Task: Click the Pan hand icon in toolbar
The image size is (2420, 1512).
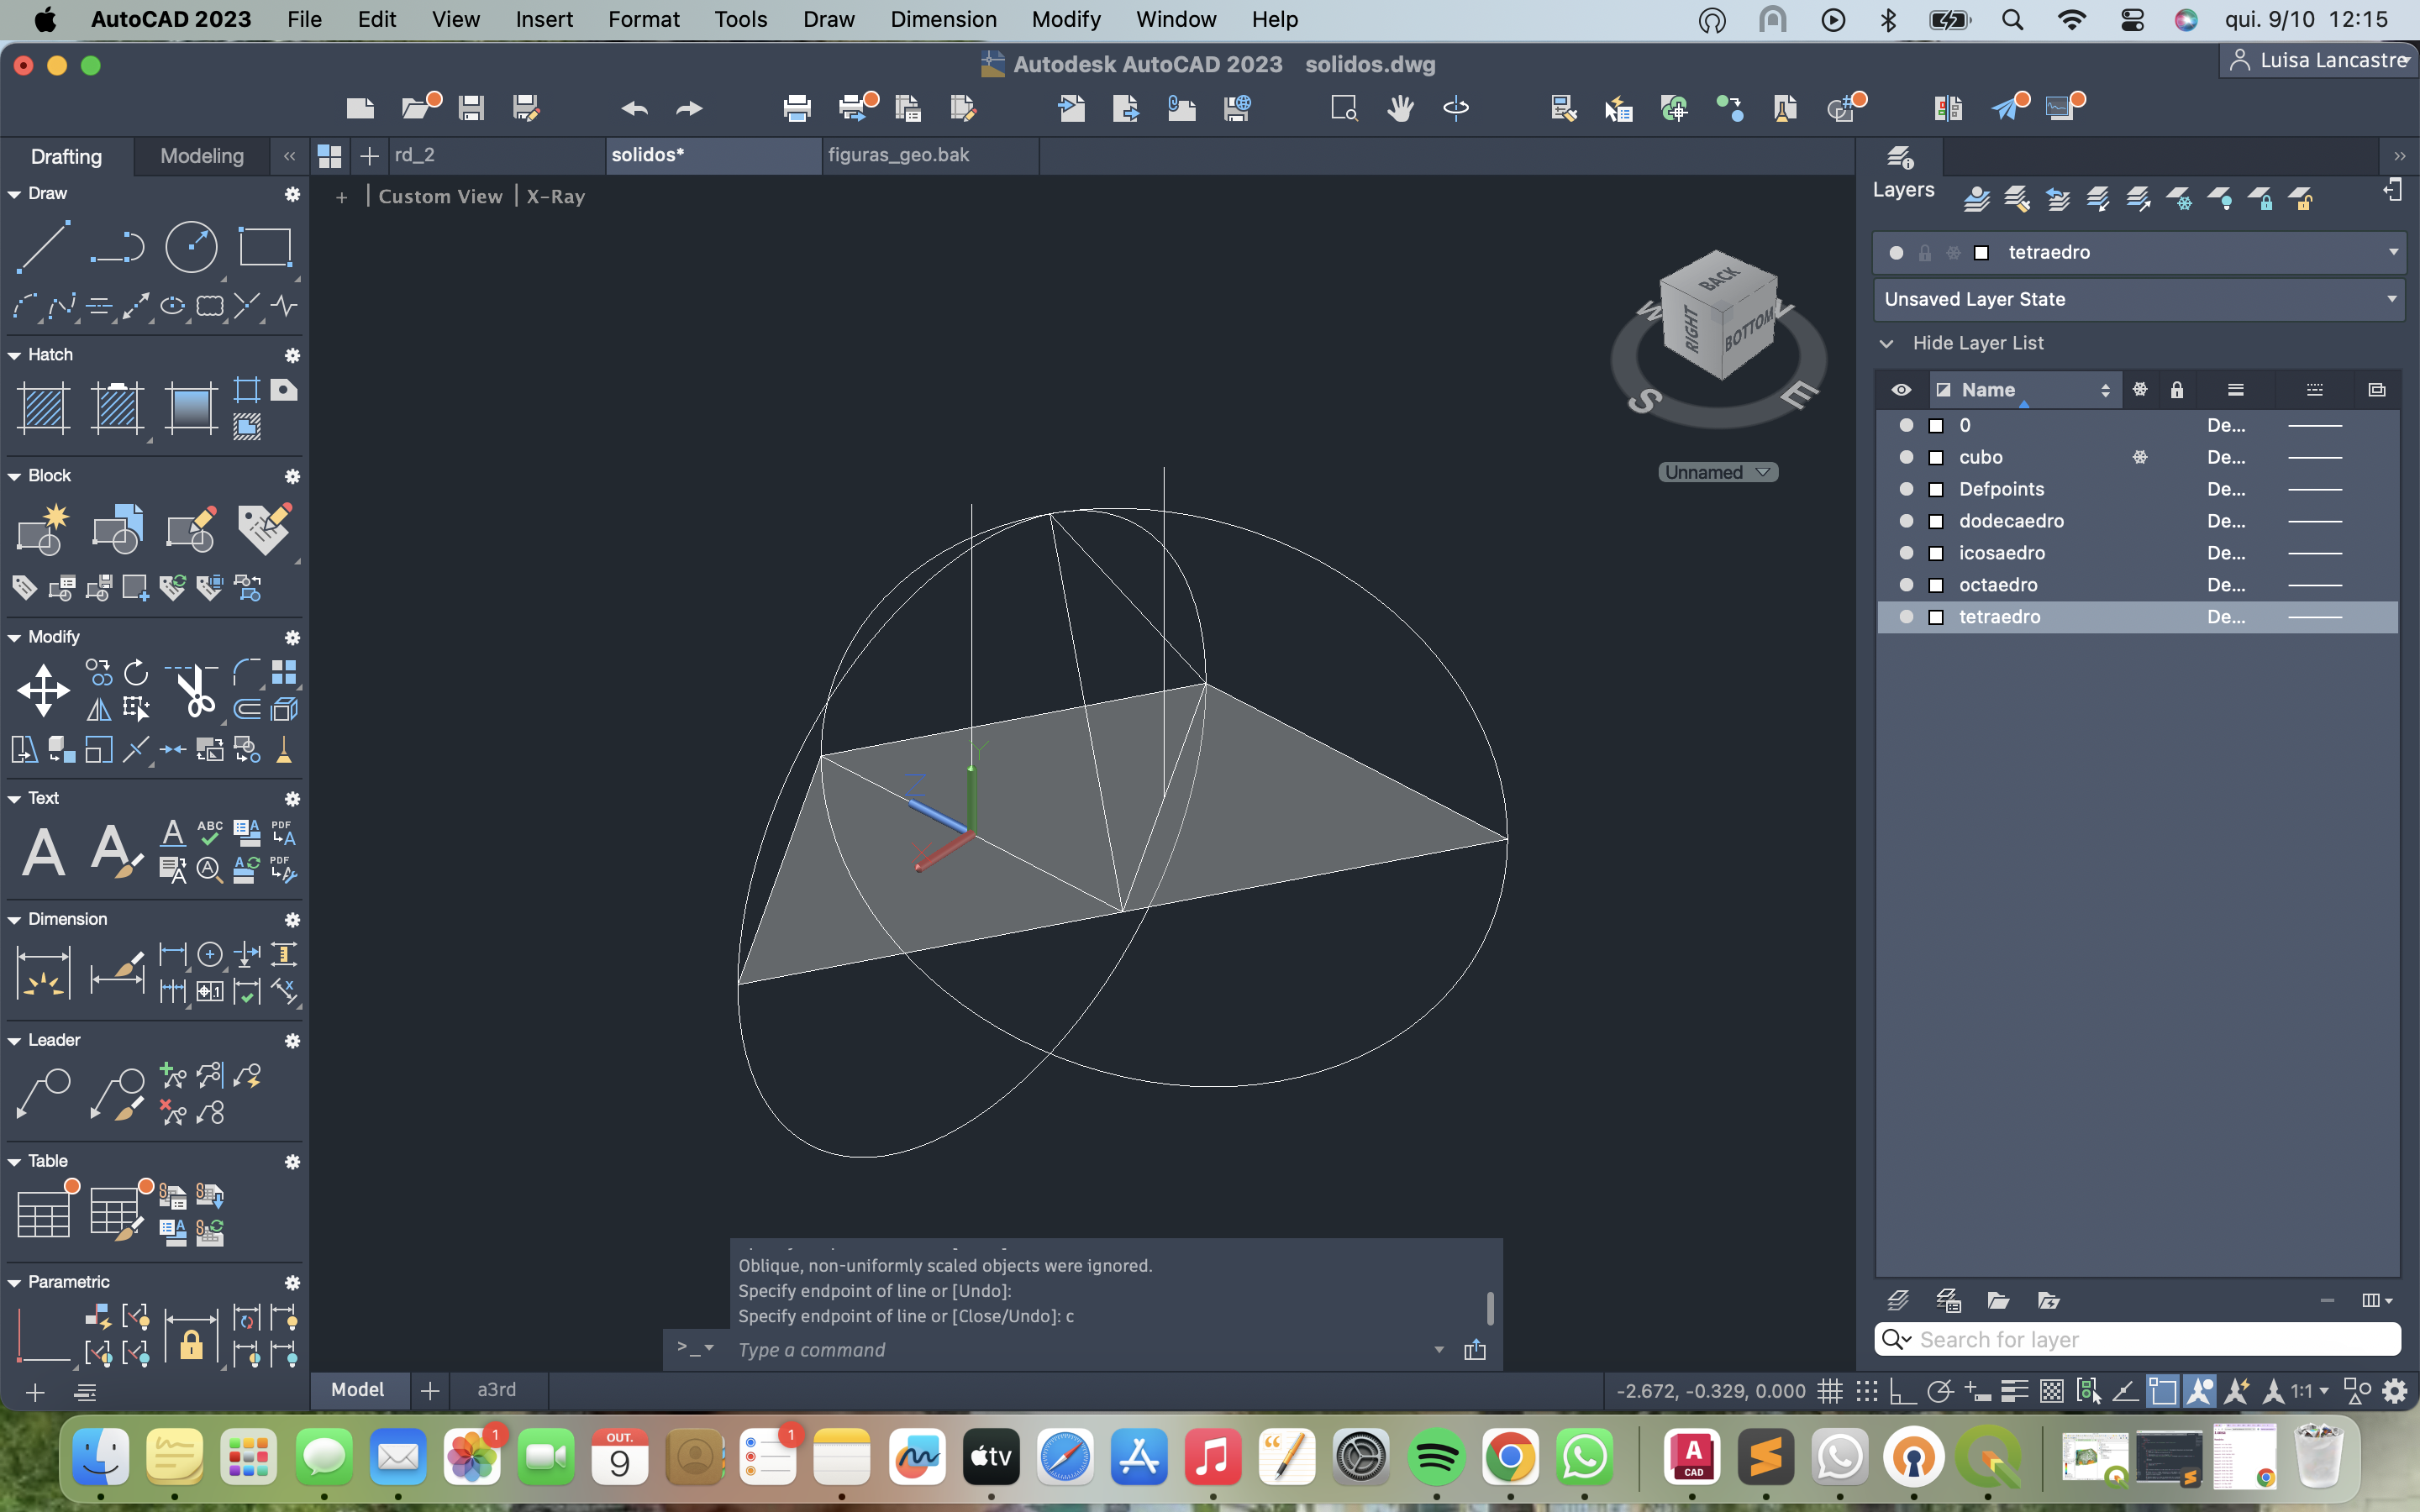Action: pos(1400,108)
